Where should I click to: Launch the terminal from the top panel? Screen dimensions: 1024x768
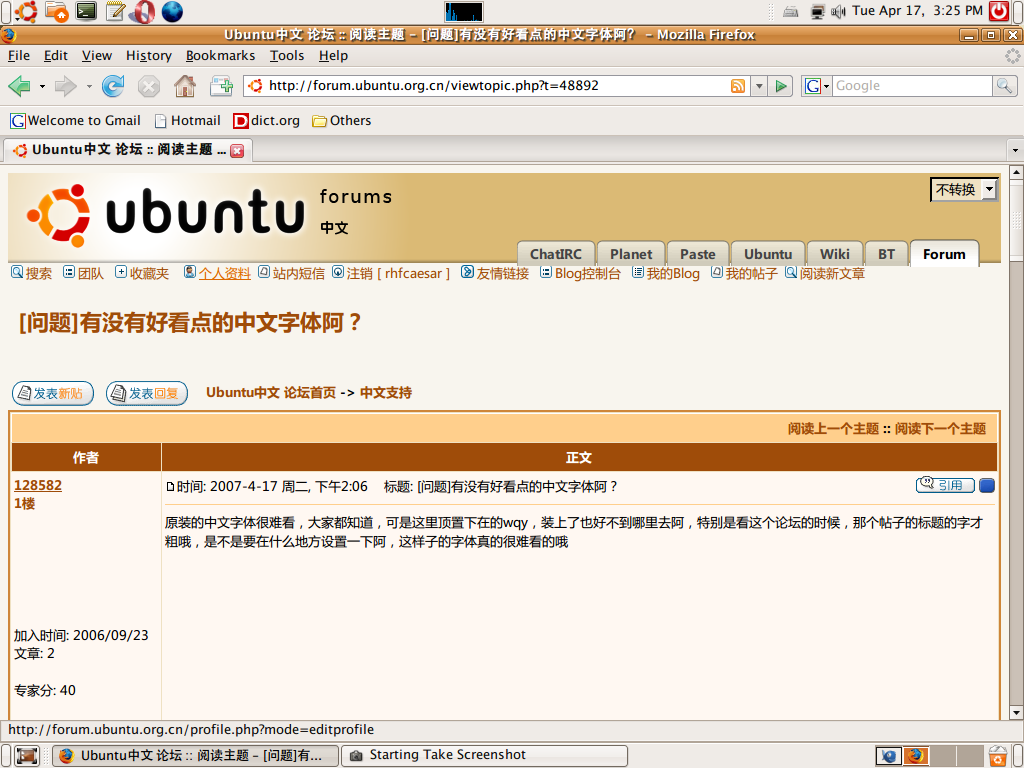point(86,11)
